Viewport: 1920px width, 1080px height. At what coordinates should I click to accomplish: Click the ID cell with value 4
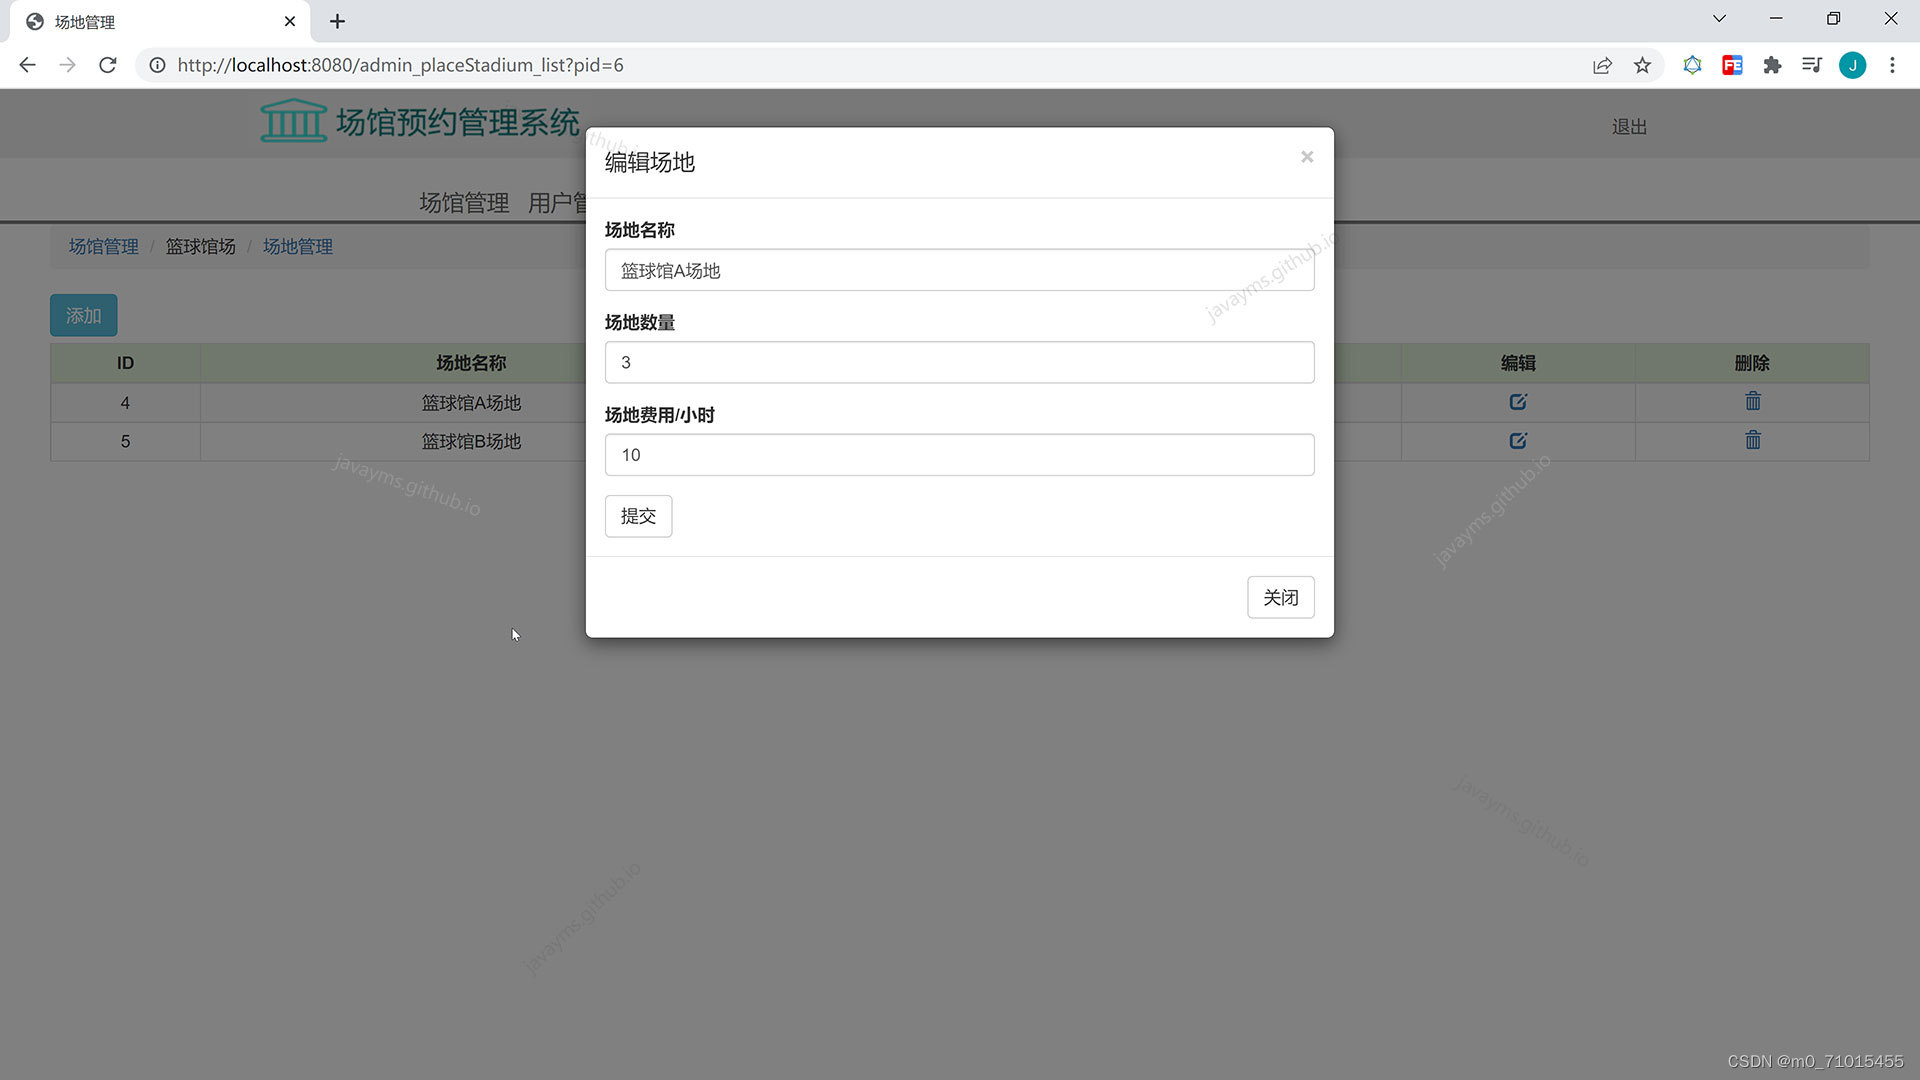125,403
